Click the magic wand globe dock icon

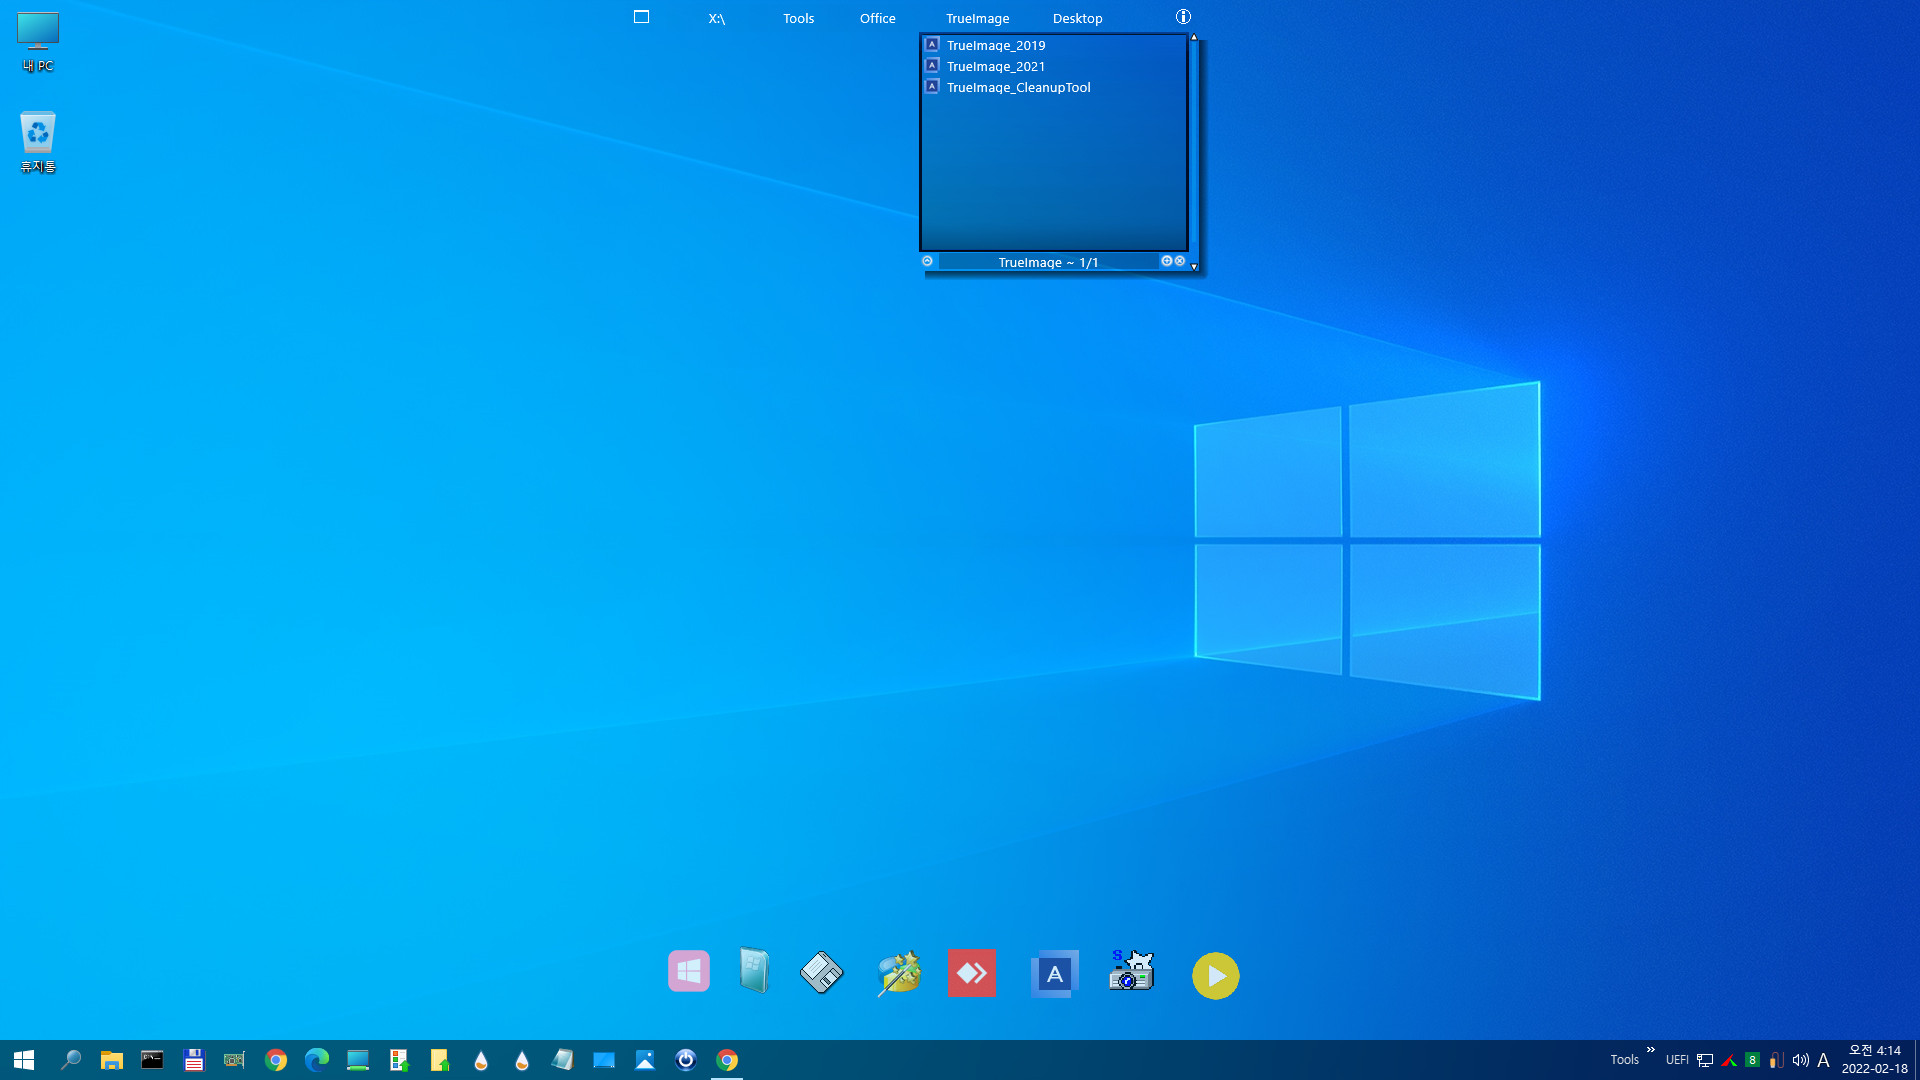(898, 973)
